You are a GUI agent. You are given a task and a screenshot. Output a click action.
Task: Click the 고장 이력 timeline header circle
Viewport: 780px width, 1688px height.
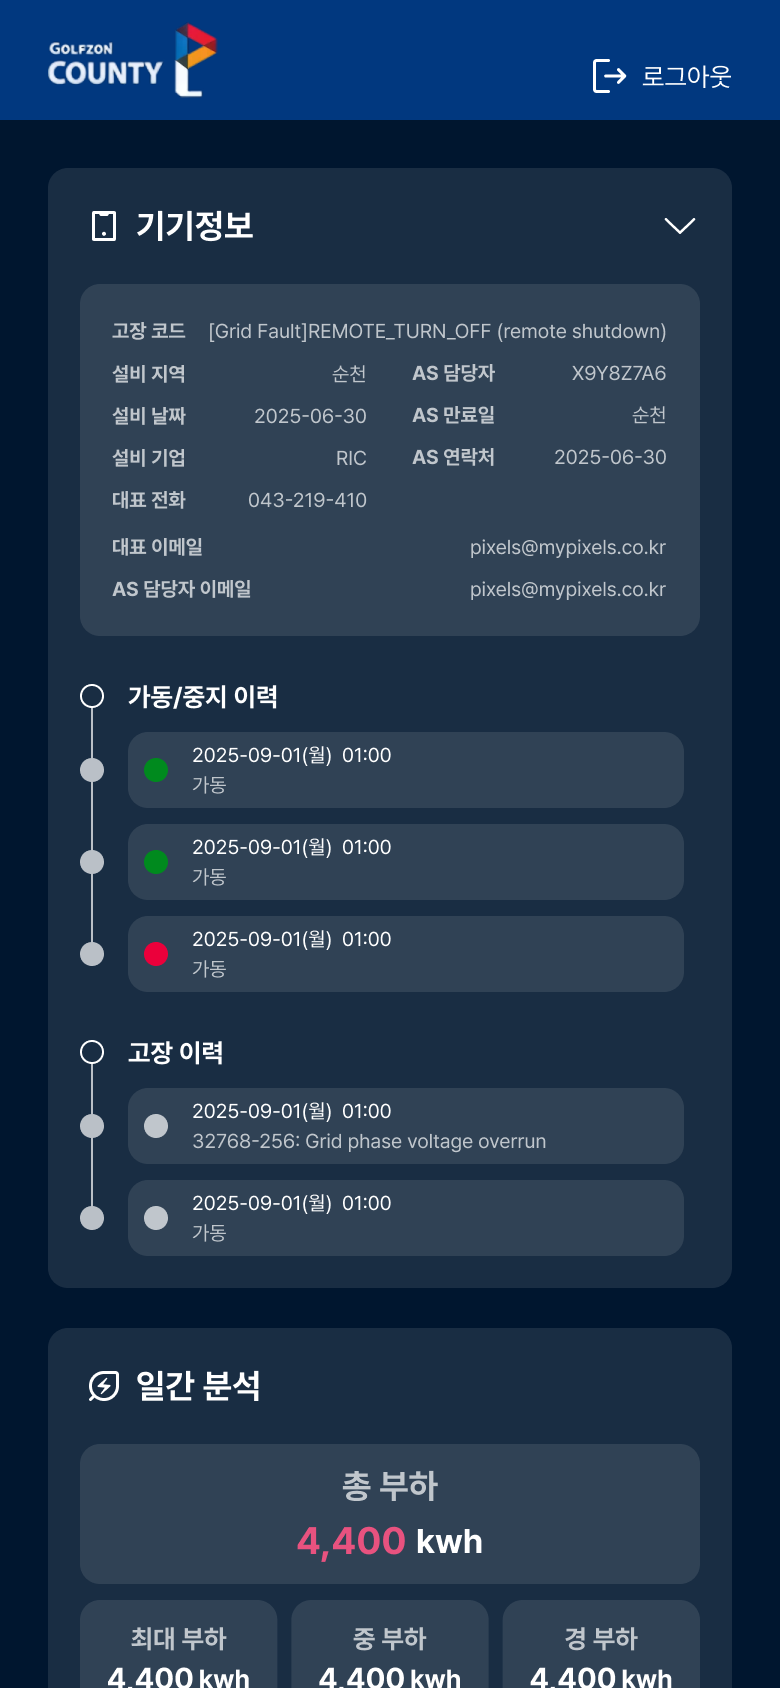click(92, 1052)
